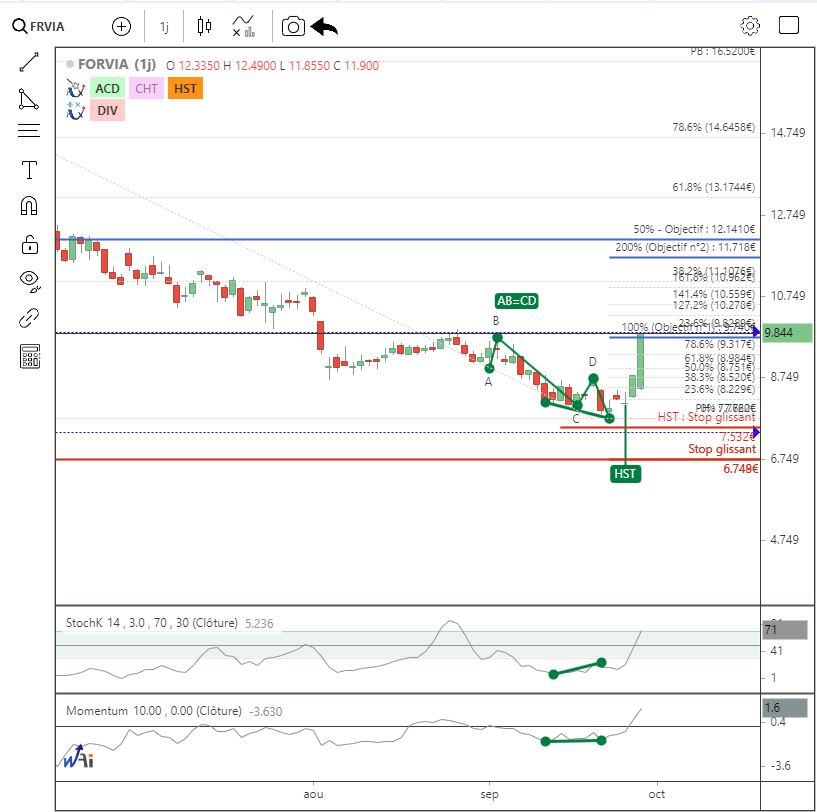Click the 'oct' month label on time axis
Screen dimensions: 817x812
657,794
